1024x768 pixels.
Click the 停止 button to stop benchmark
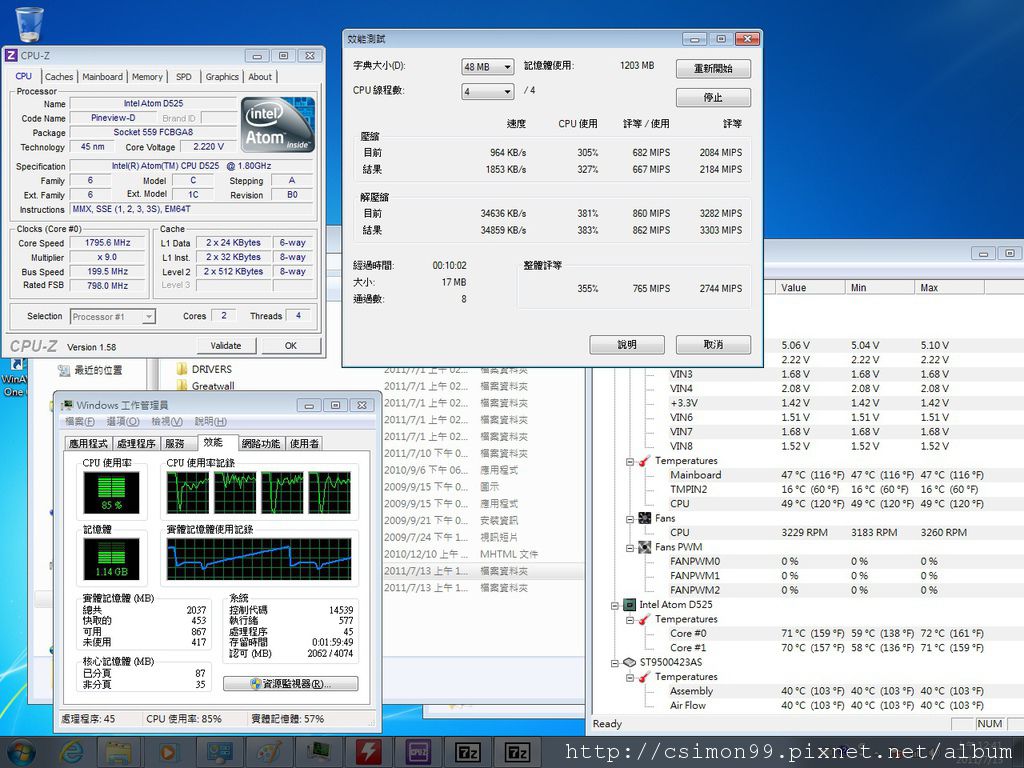tap(713, 97)
